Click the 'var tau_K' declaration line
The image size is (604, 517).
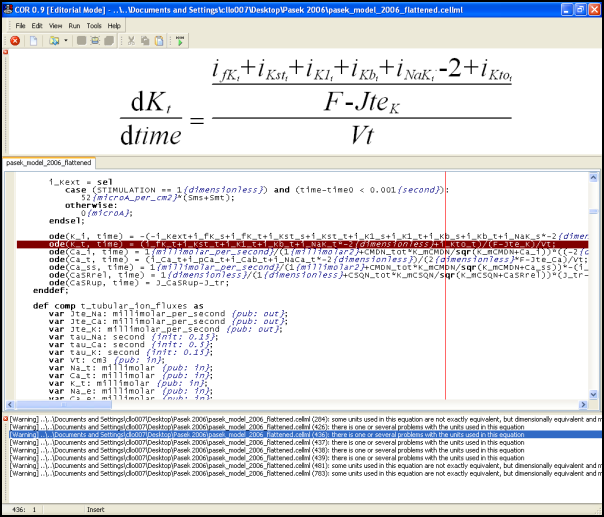tap(131, 352)
